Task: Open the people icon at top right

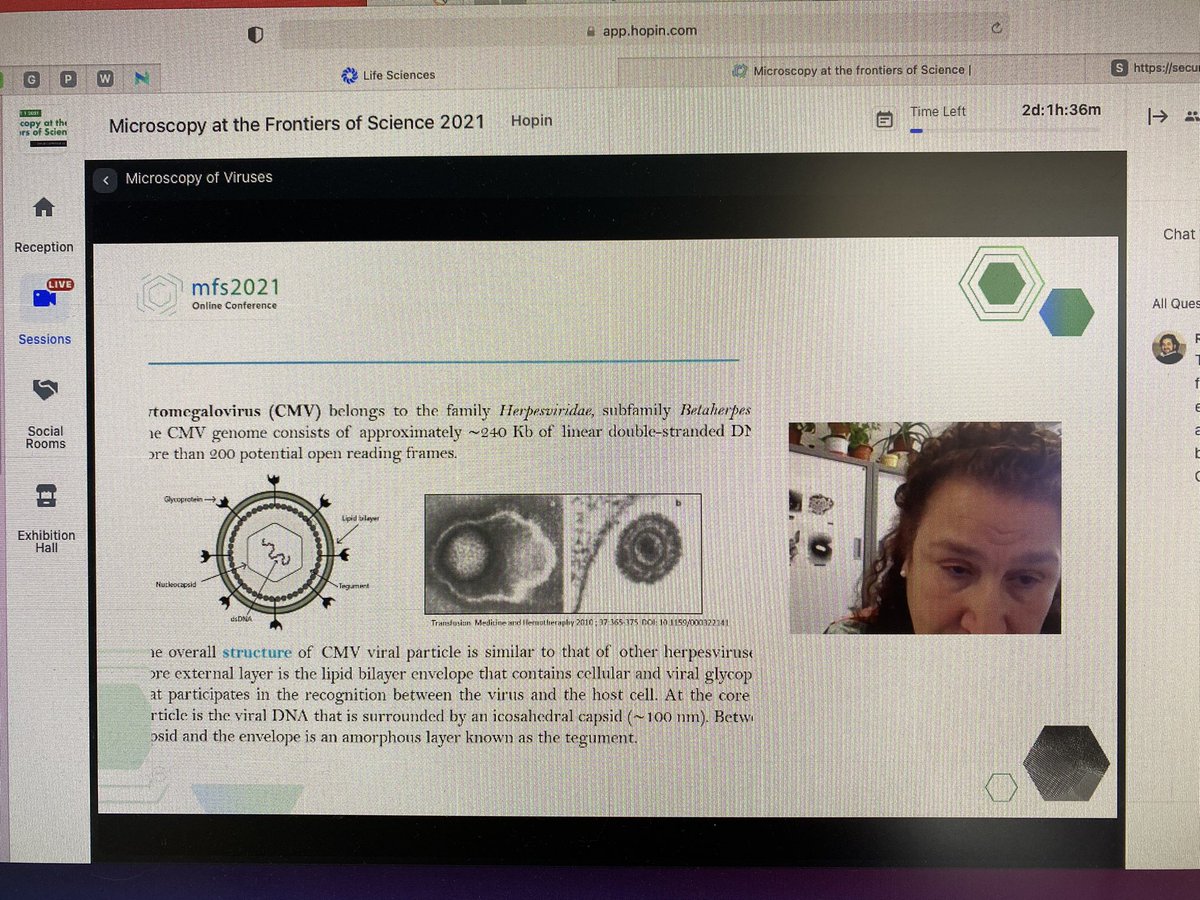Action: pyautogui.click(x=1191, y=117)
